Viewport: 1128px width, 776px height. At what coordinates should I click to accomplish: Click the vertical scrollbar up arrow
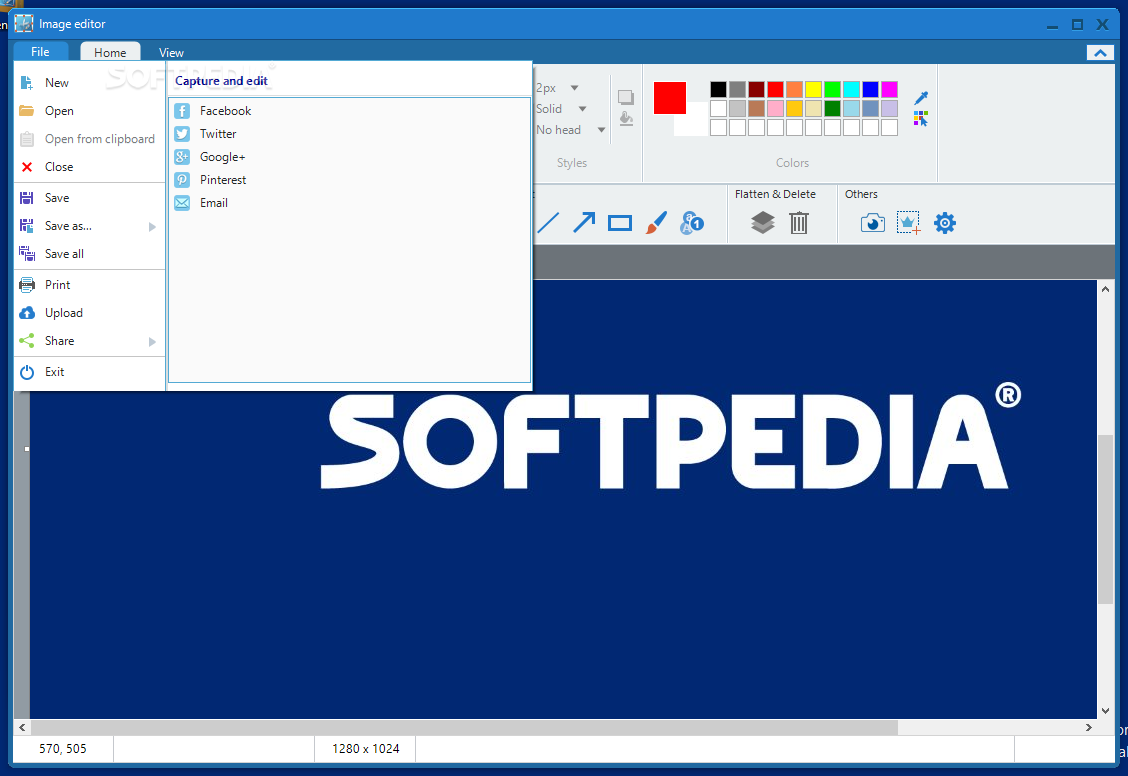(1106, 288)
